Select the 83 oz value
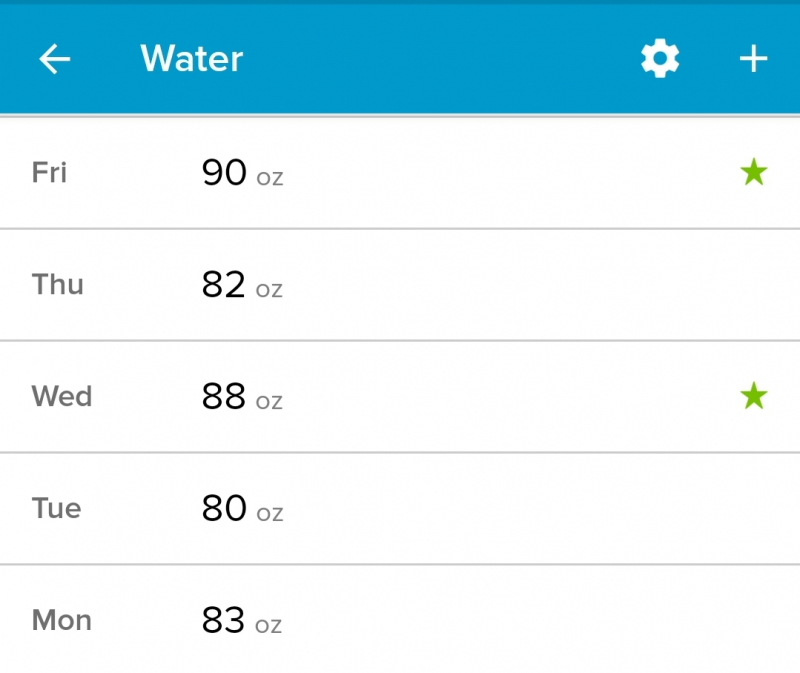This screenshot has height=673, width=800. [x=242, y=622]
